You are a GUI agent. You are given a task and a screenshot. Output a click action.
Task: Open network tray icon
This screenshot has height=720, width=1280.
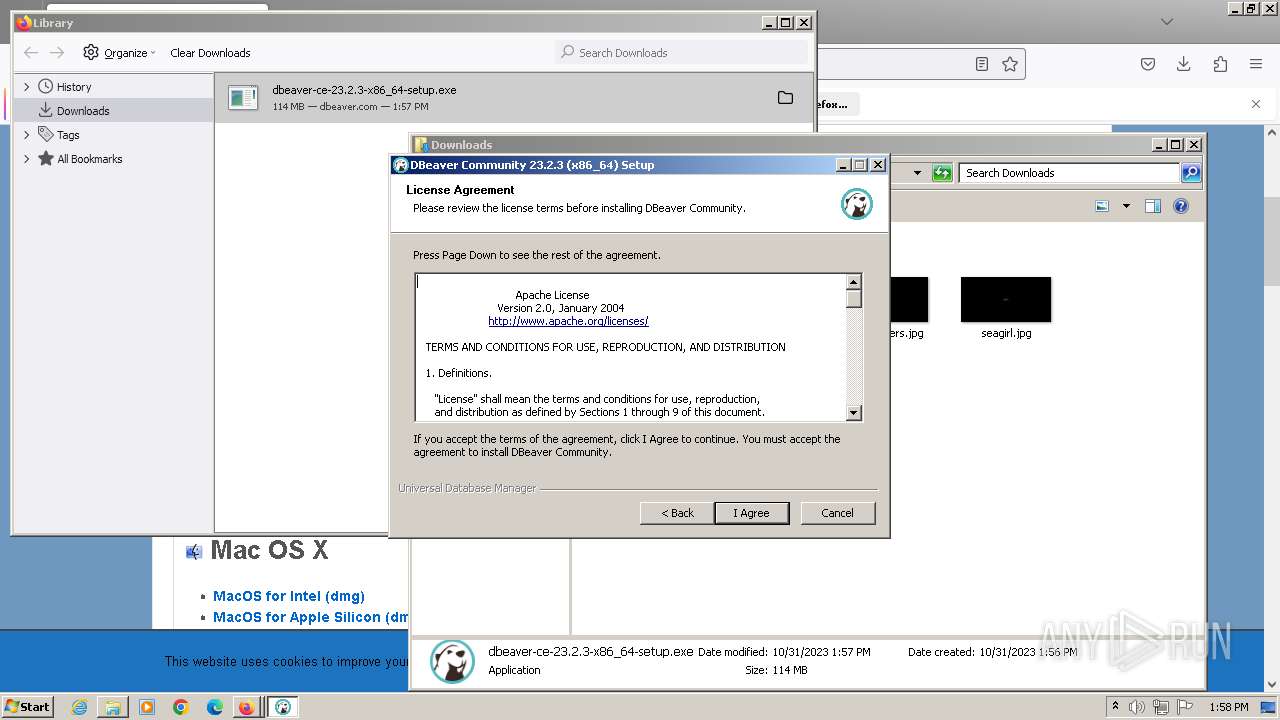pos(1161,707)
